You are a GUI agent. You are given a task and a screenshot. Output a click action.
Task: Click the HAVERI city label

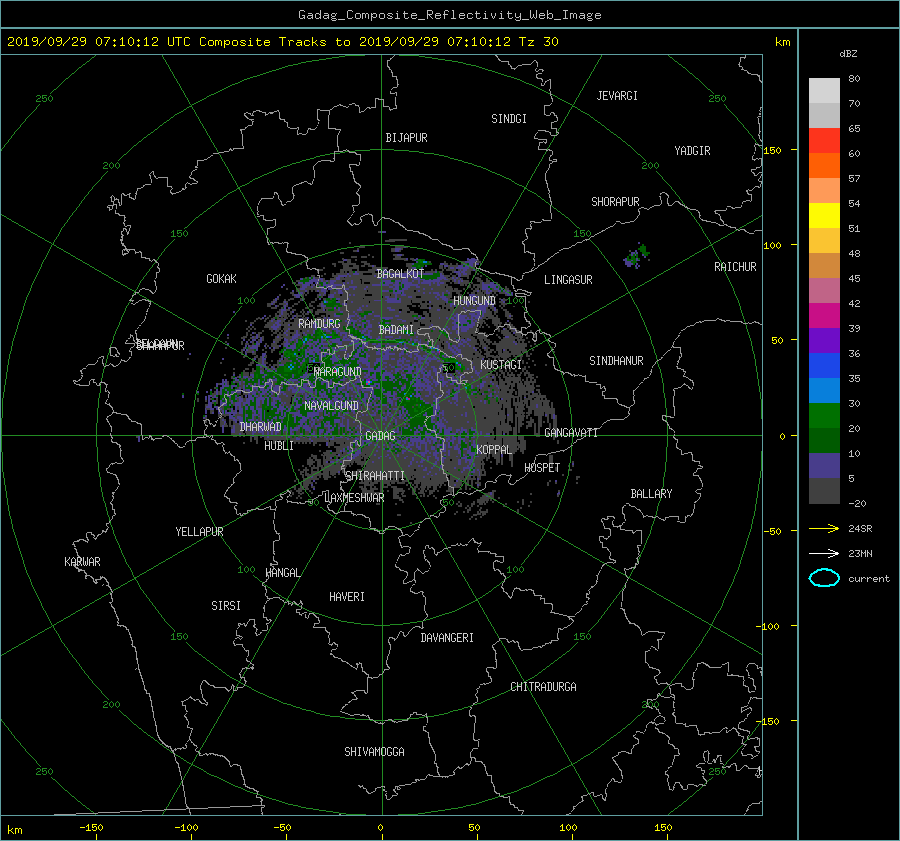(347, 597)
